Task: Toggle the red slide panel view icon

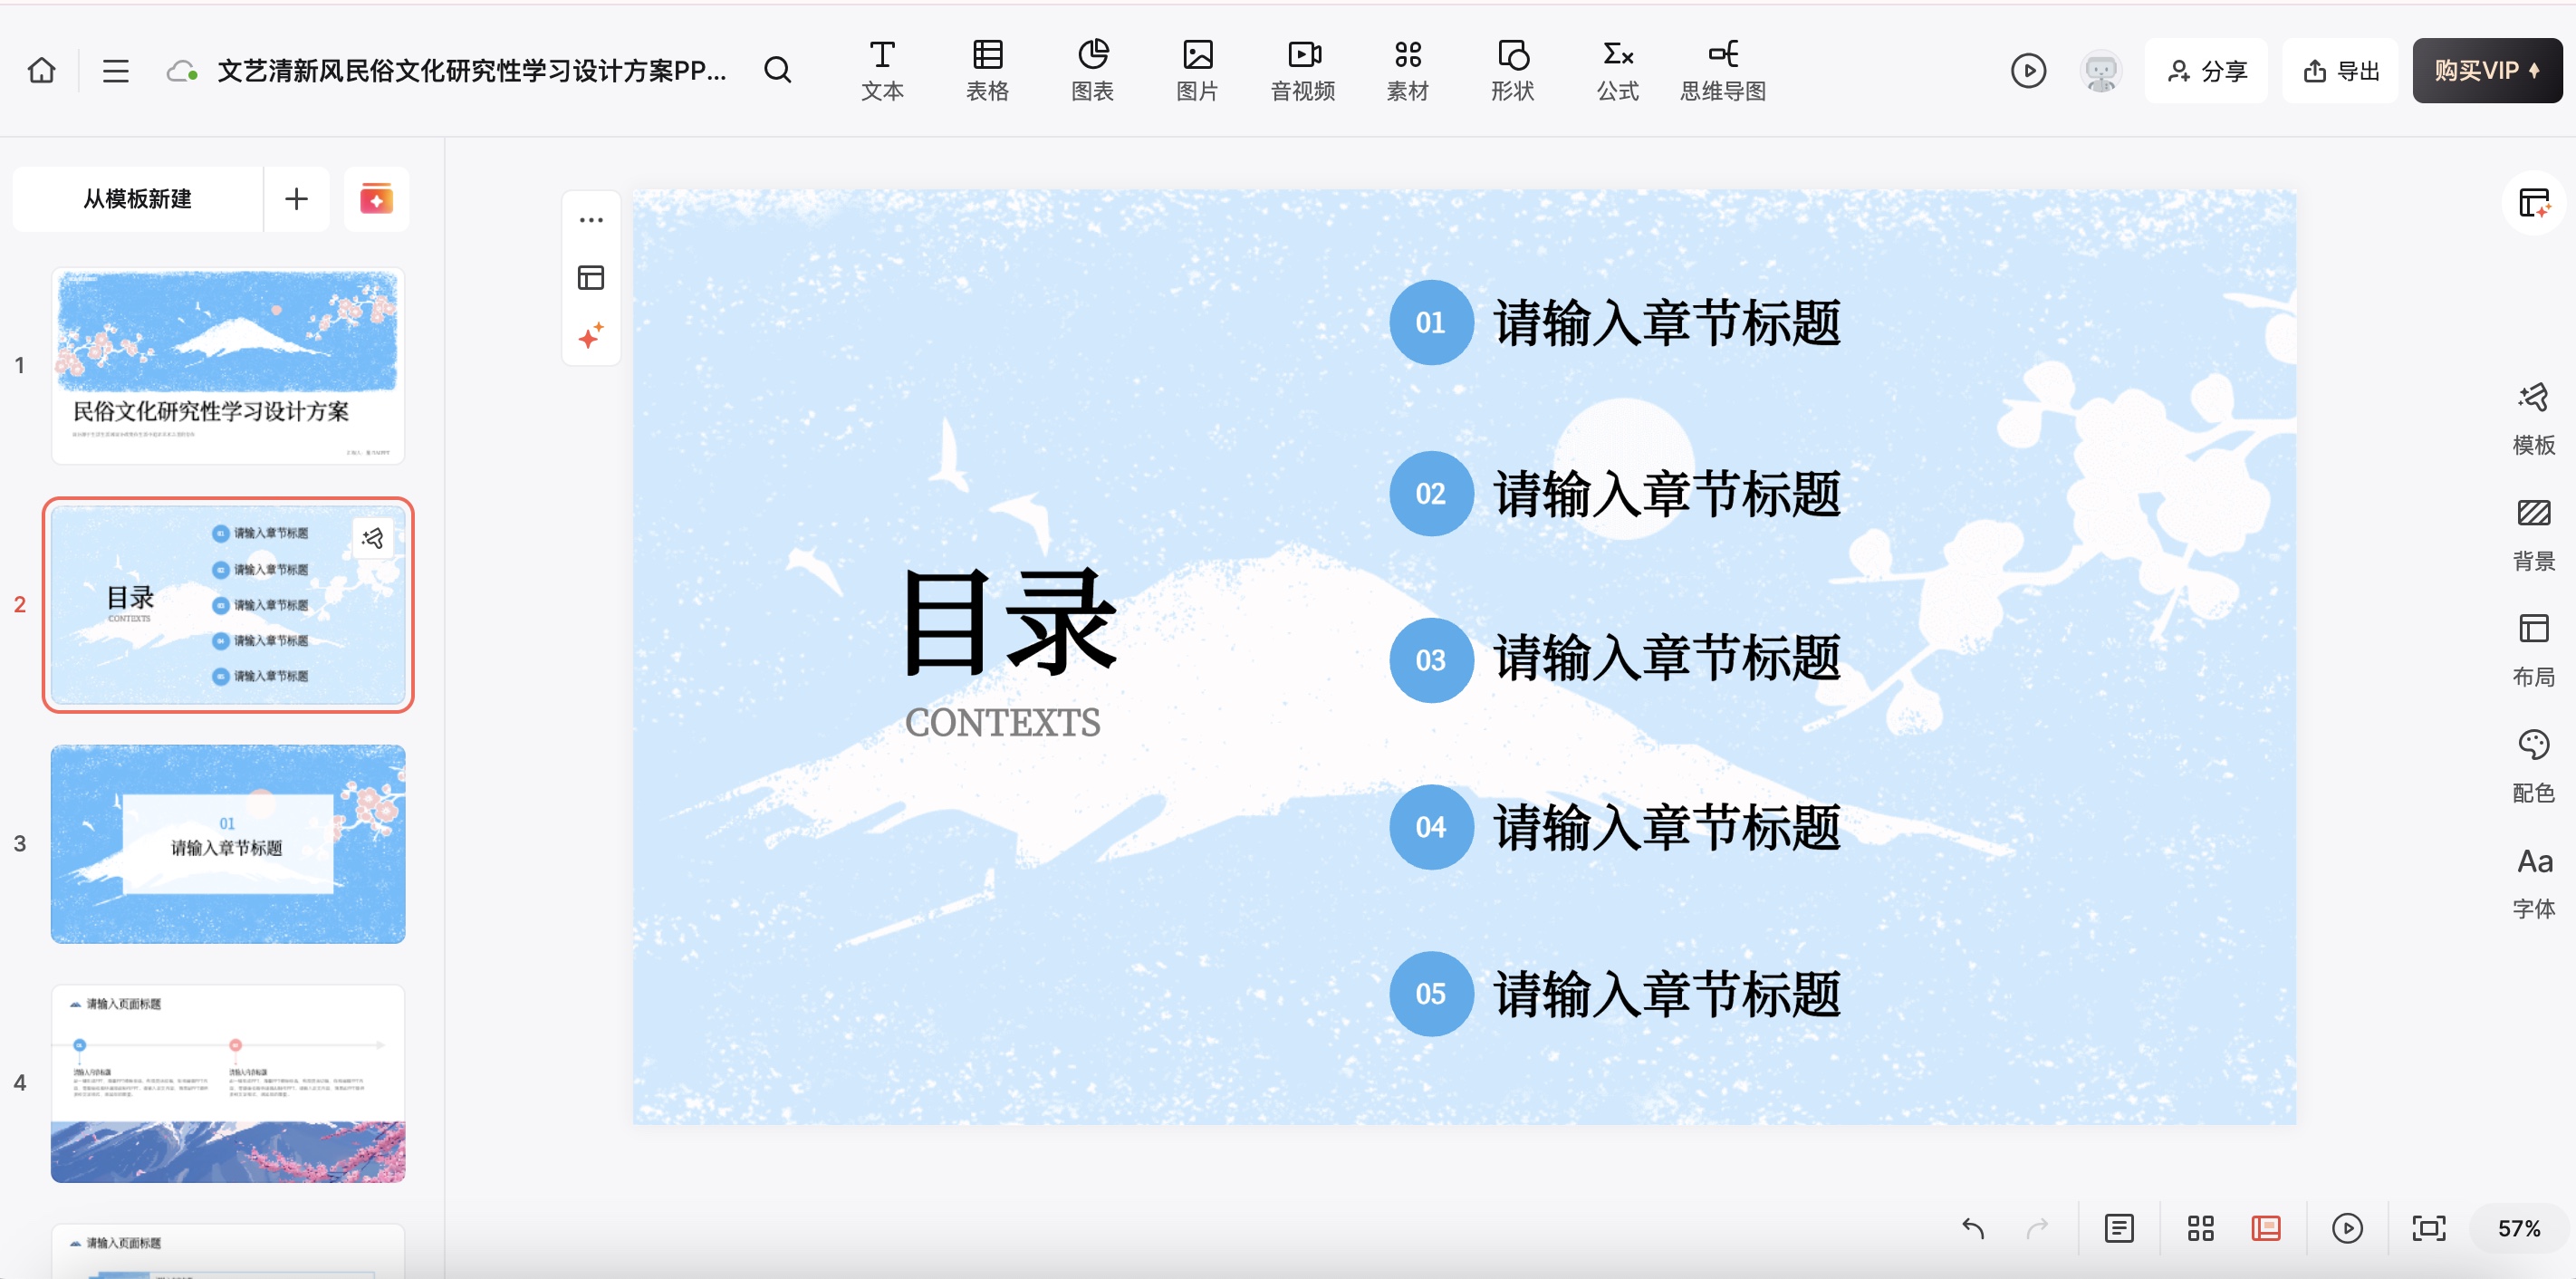Action: click(x=2266, y=1228)
